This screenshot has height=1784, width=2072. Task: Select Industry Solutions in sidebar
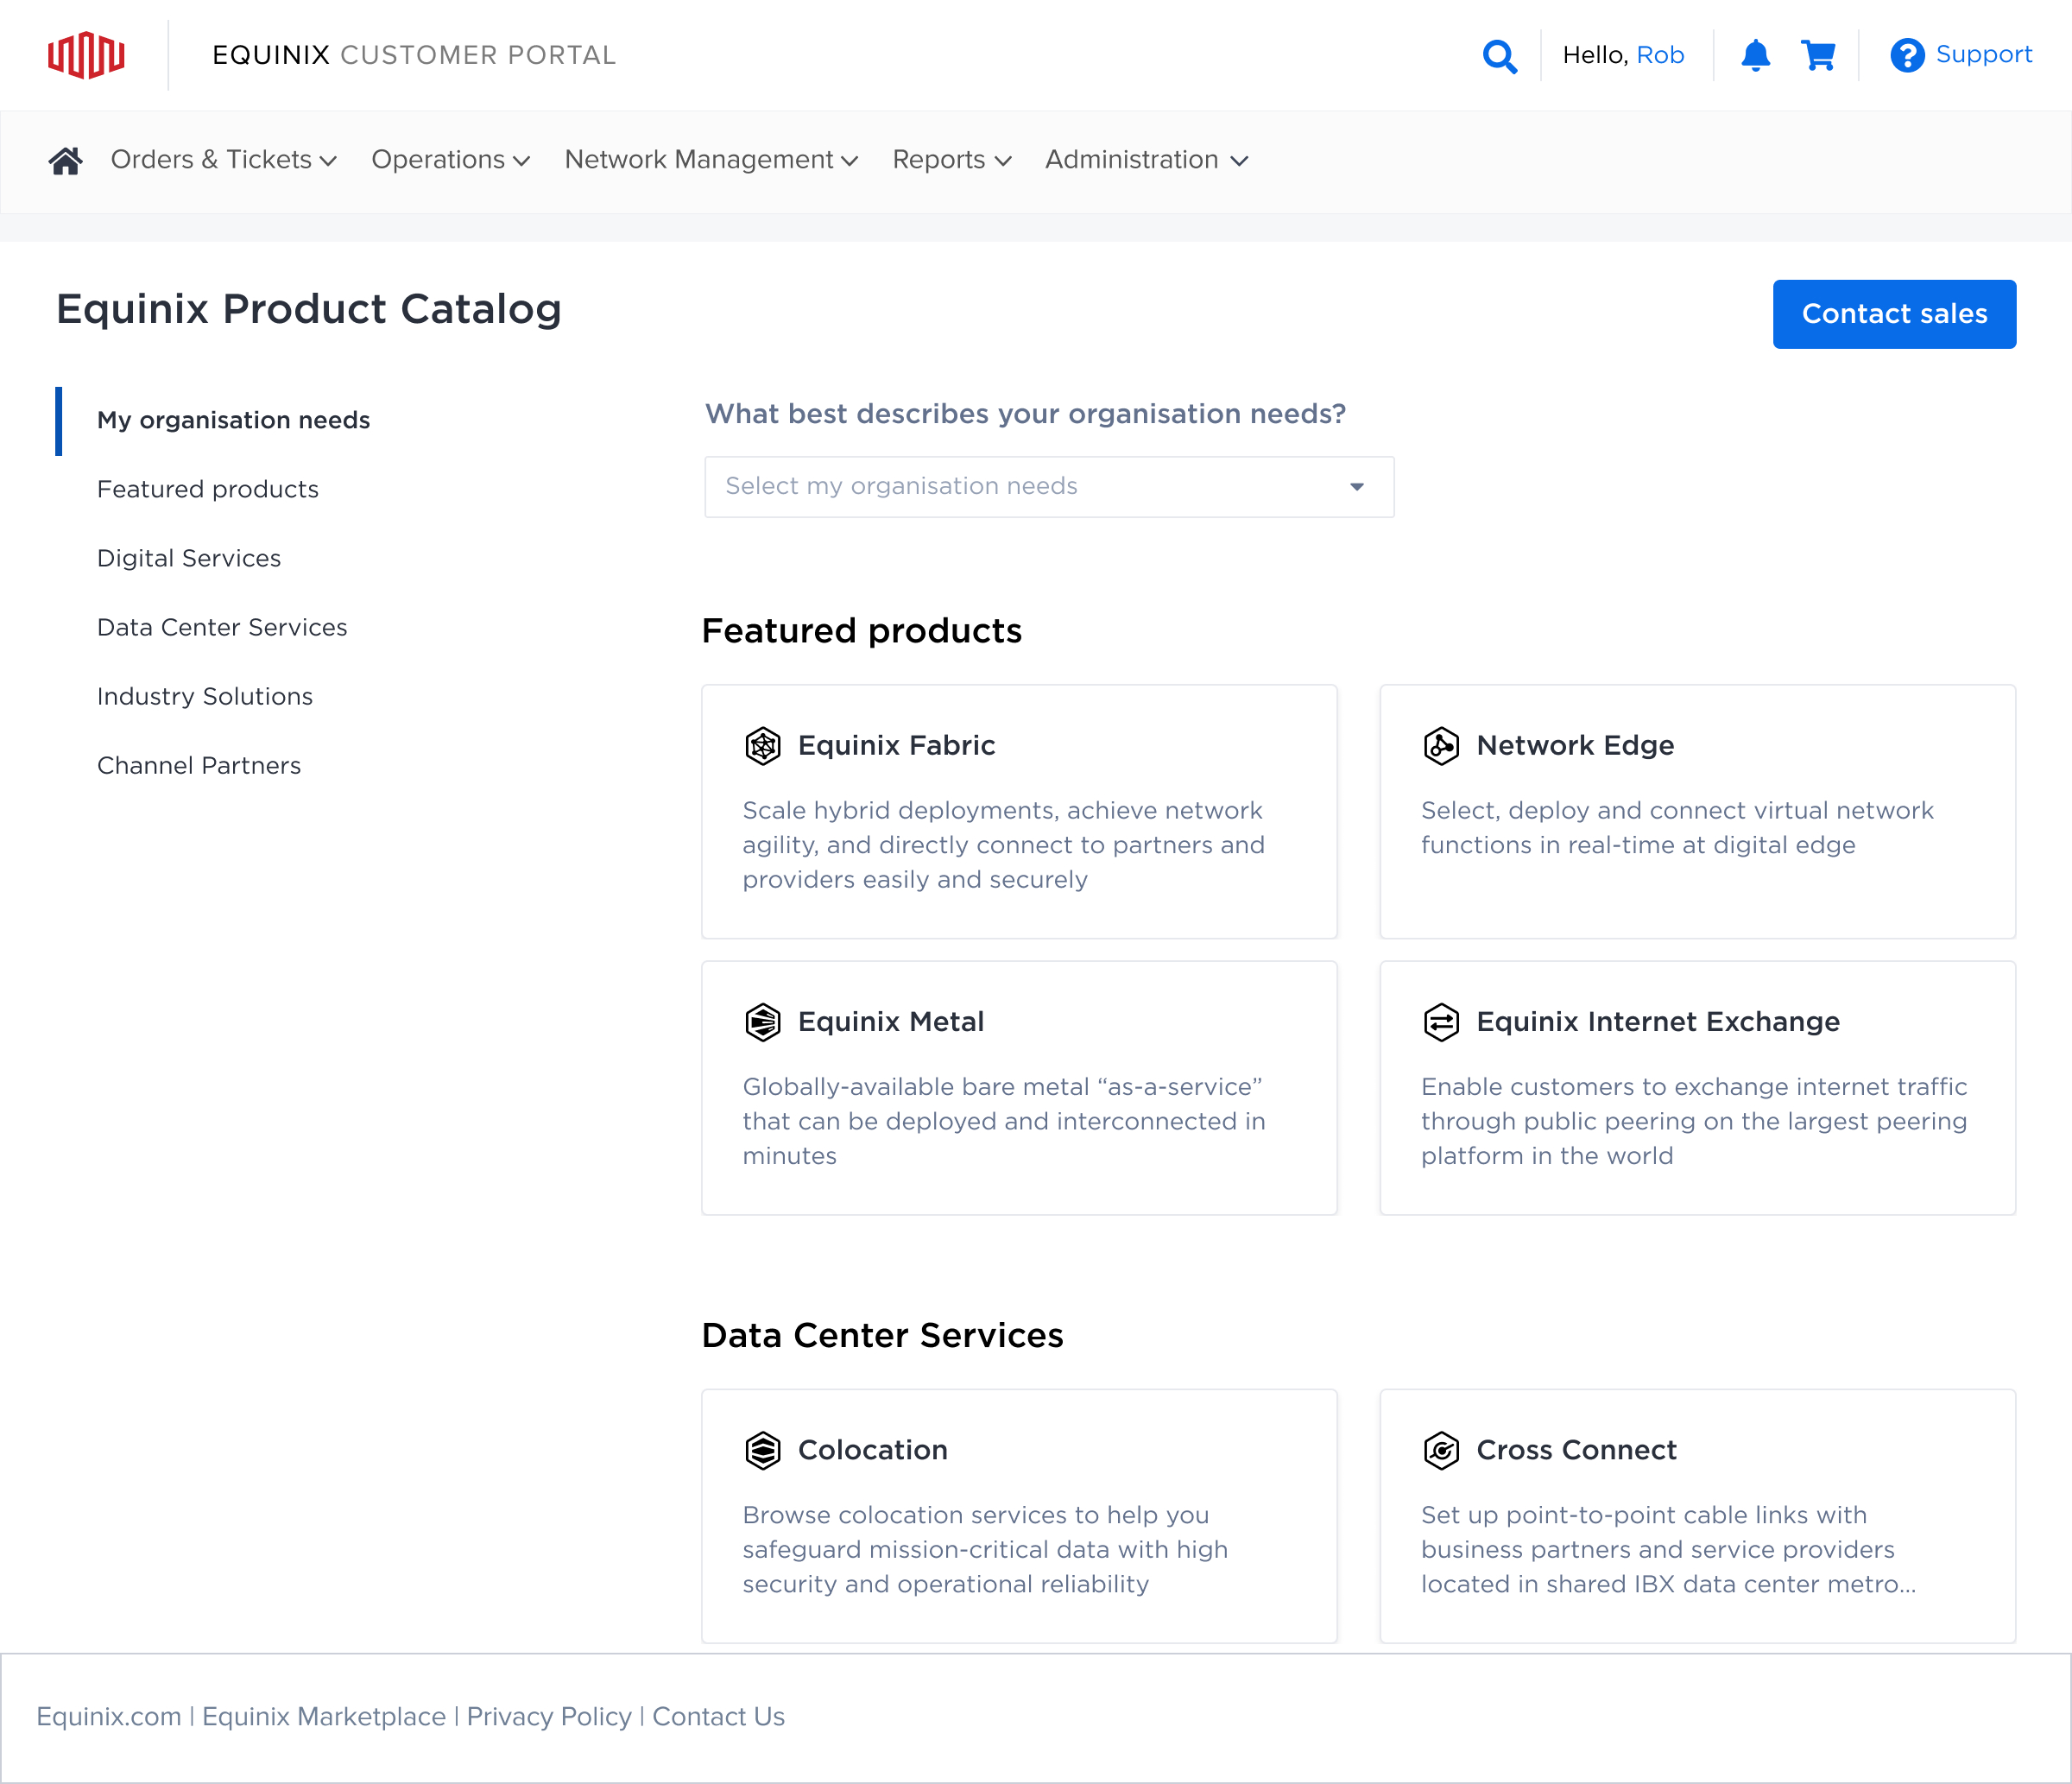pos(204,696)
